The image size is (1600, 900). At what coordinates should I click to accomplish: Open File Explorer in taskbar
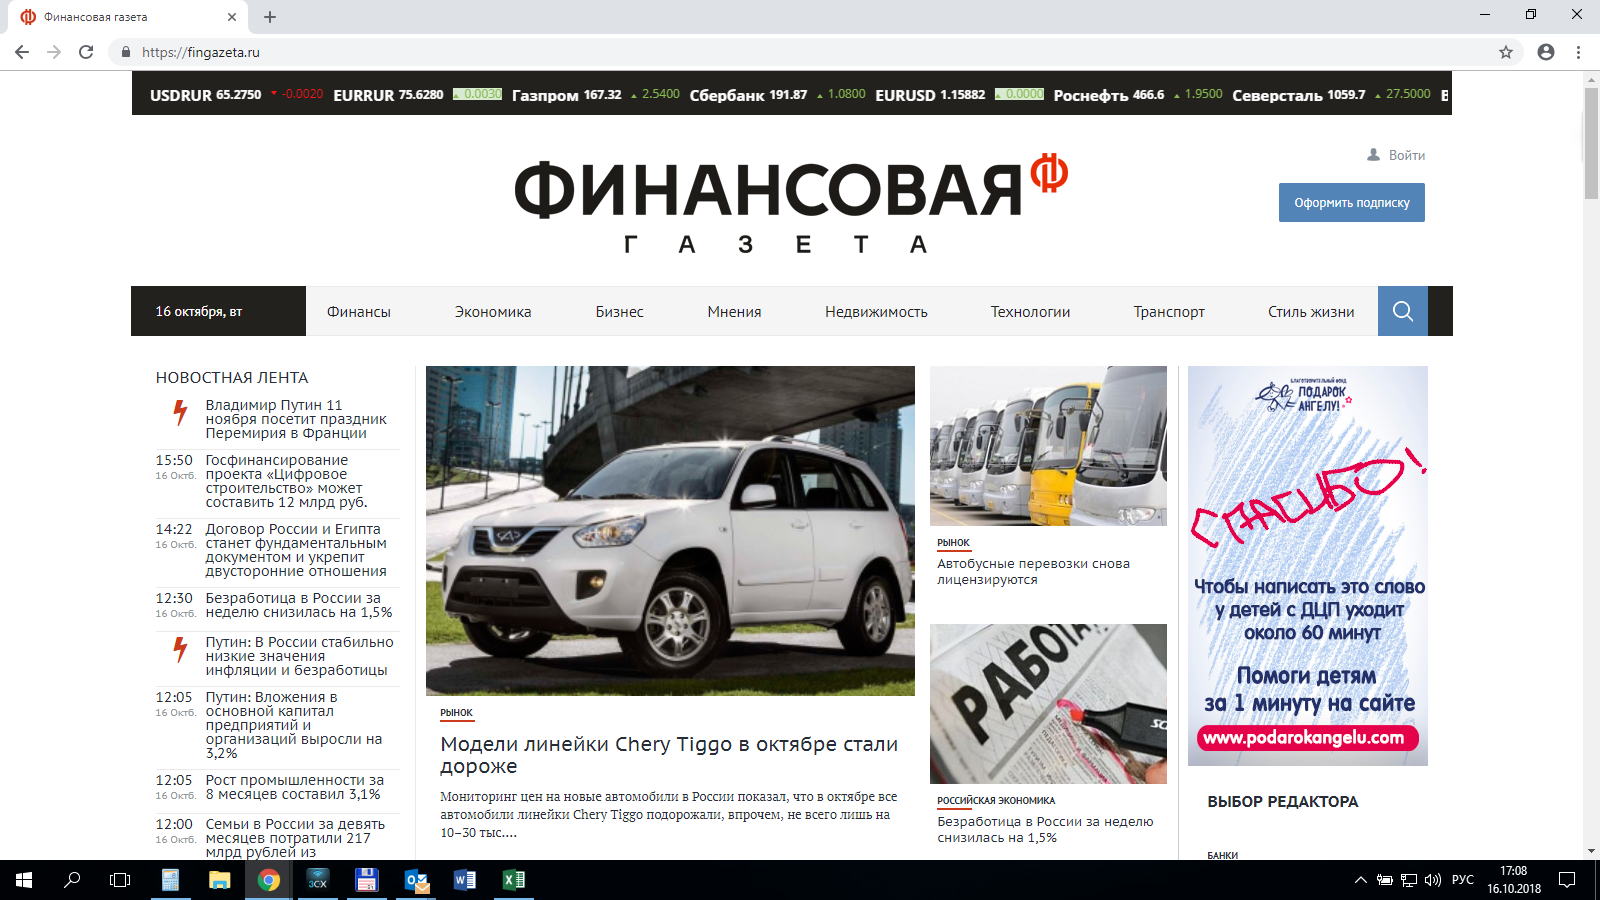coord(219,880)
